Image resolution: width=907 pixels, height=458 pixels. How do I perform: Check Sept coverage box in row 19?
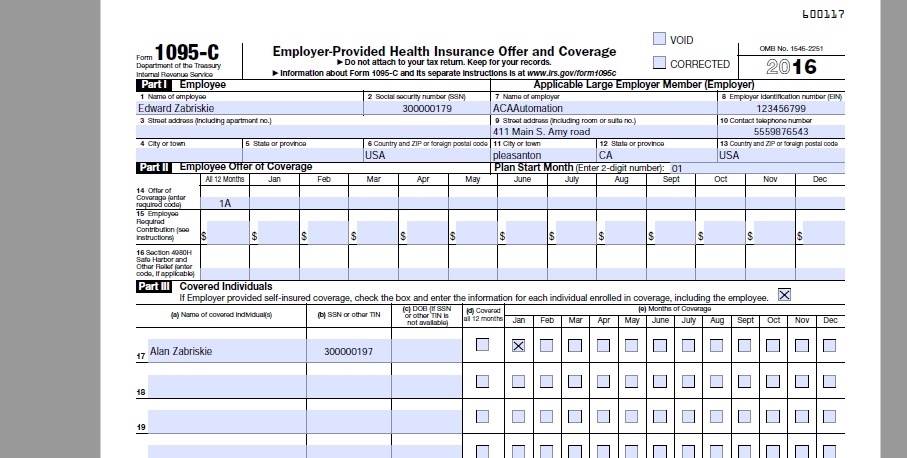744,416
